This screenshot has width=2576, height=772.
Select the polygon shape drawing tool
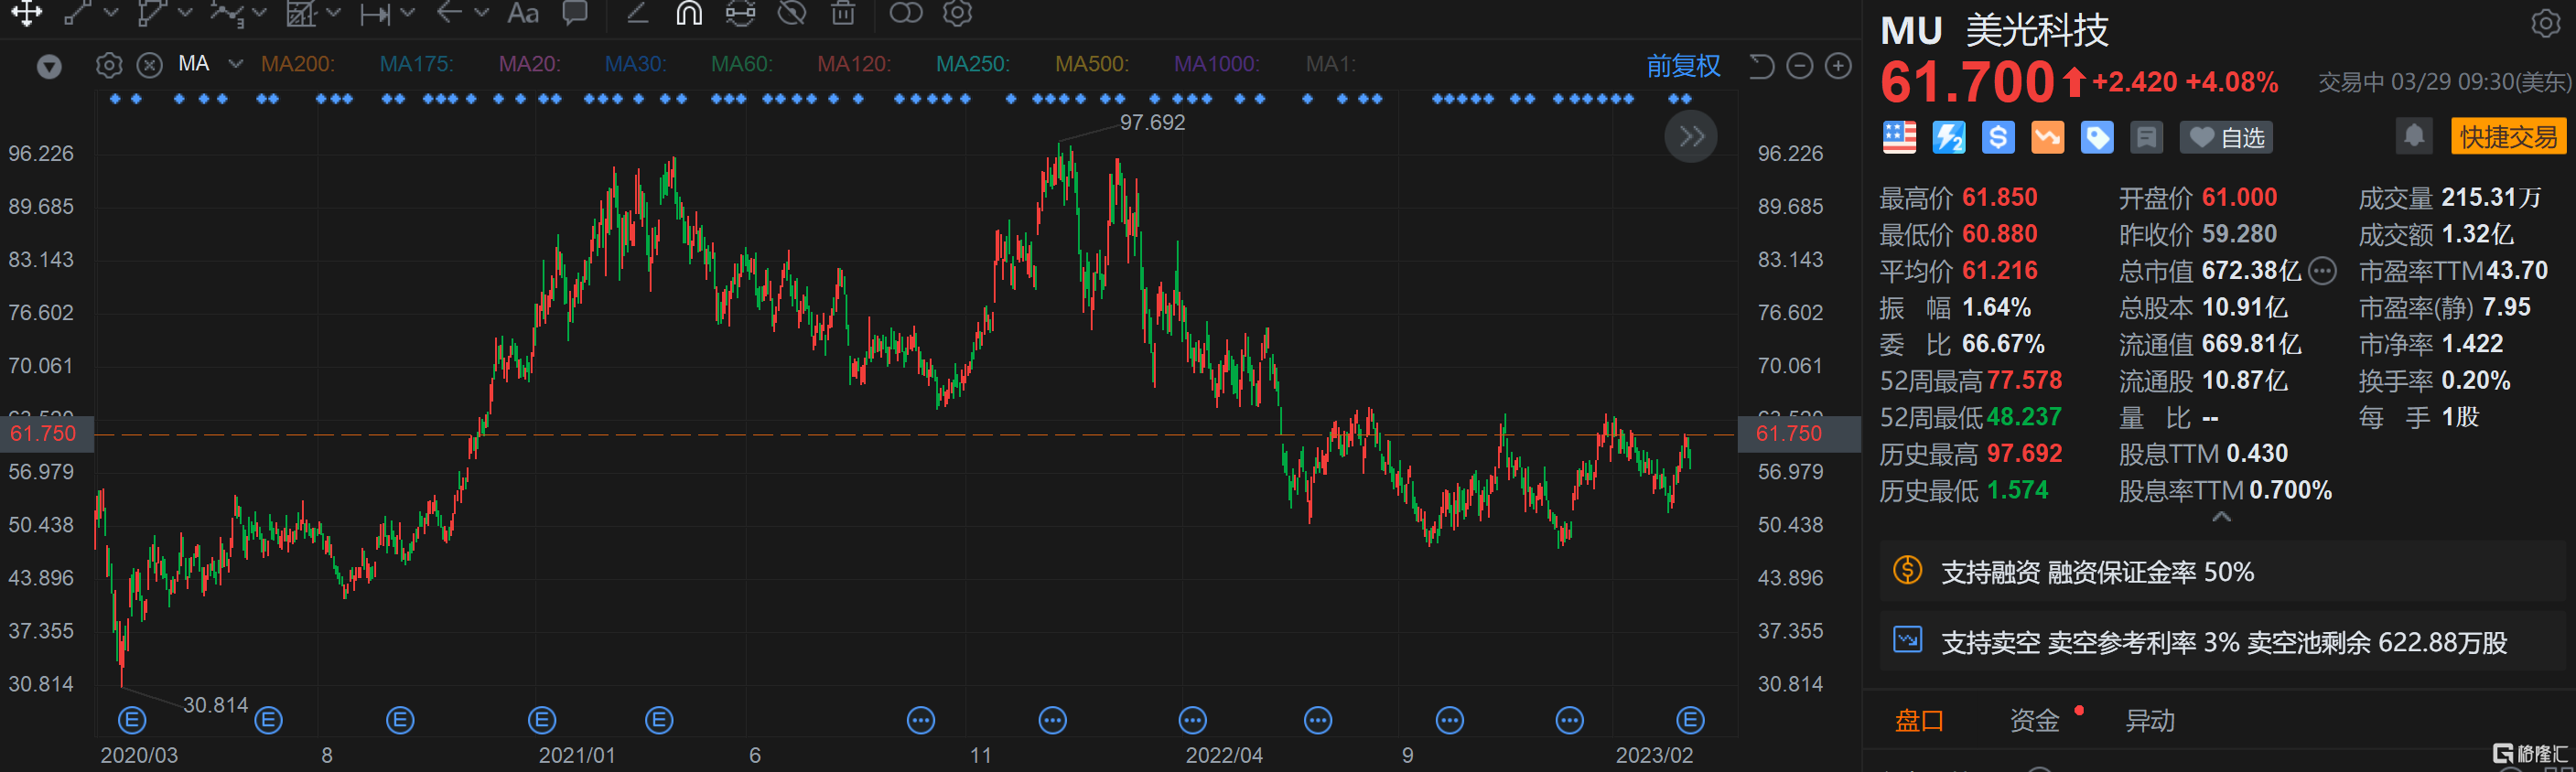[151, 13]
